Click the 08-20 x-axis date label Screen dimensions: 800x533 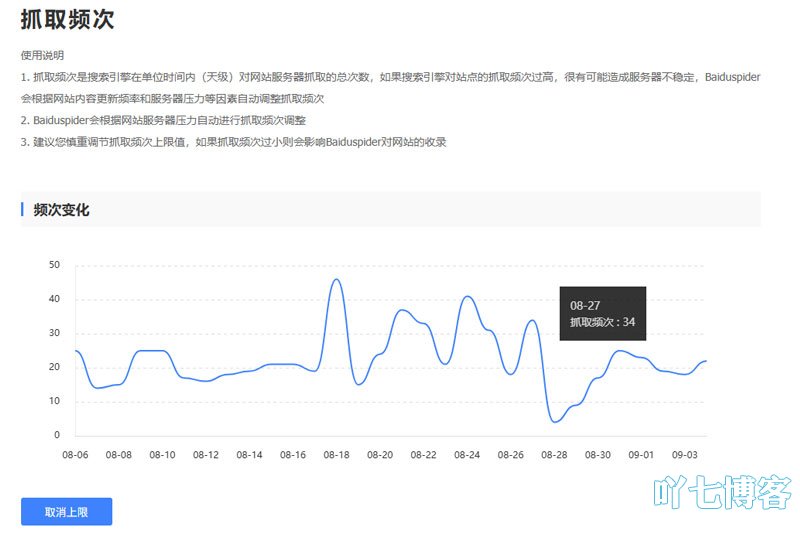coord(380,454)
